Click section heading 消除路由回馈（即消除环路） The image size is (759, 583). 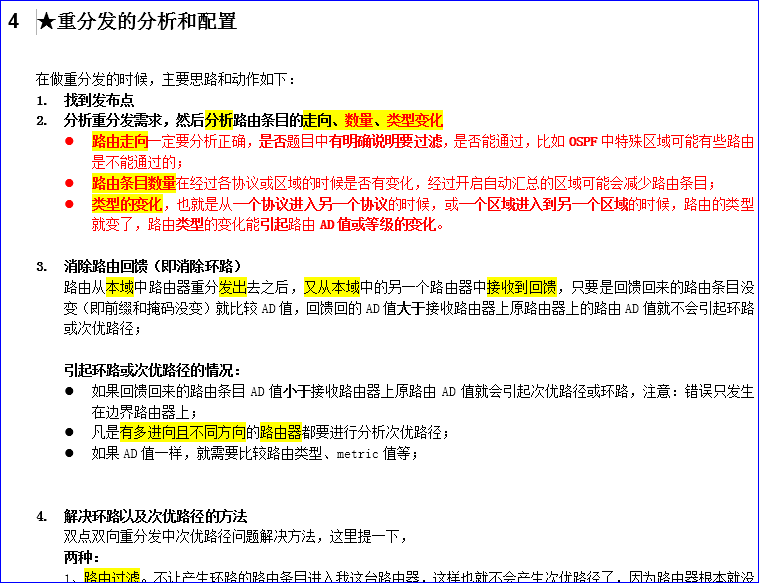click(x=152, y=266)
